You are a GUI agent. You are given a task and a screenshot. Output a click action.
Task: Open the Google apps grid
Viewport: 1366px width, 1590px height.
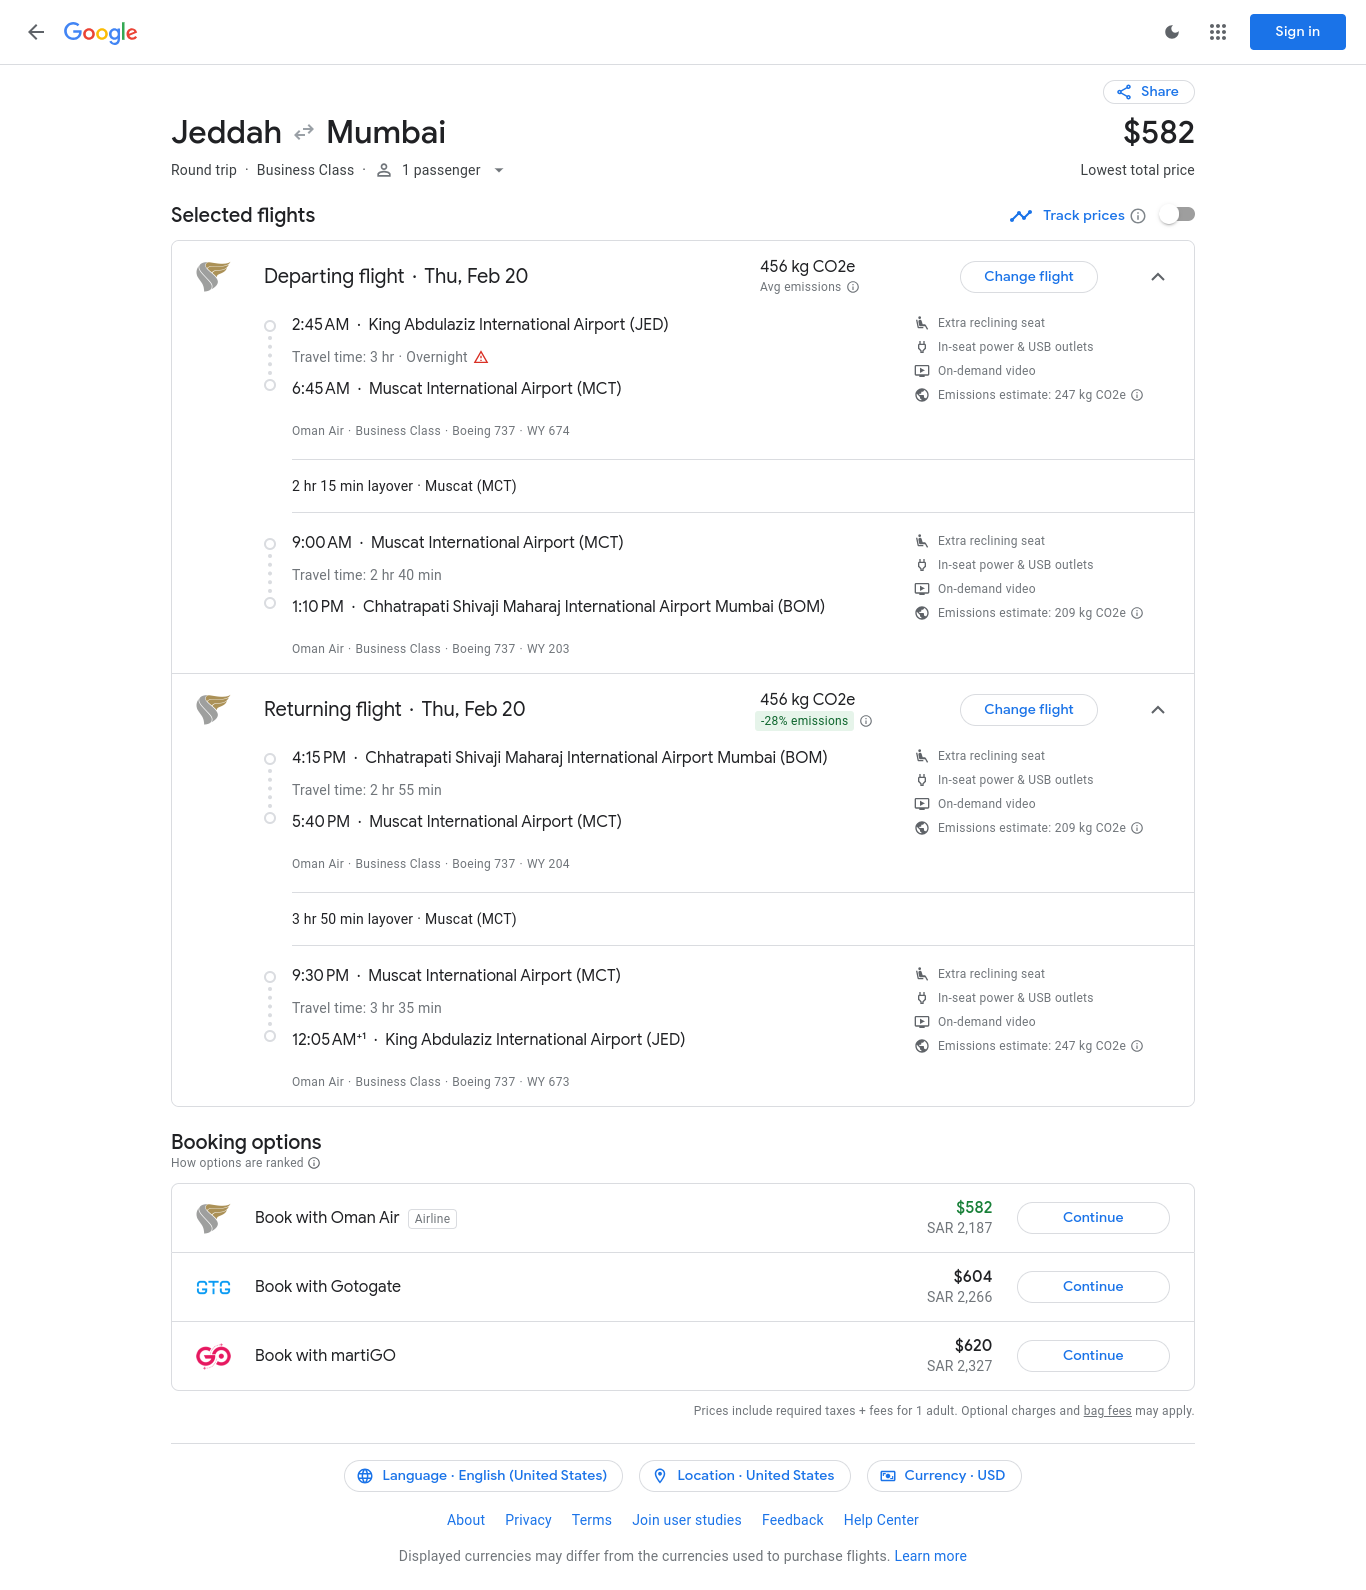click(1217, 32)
